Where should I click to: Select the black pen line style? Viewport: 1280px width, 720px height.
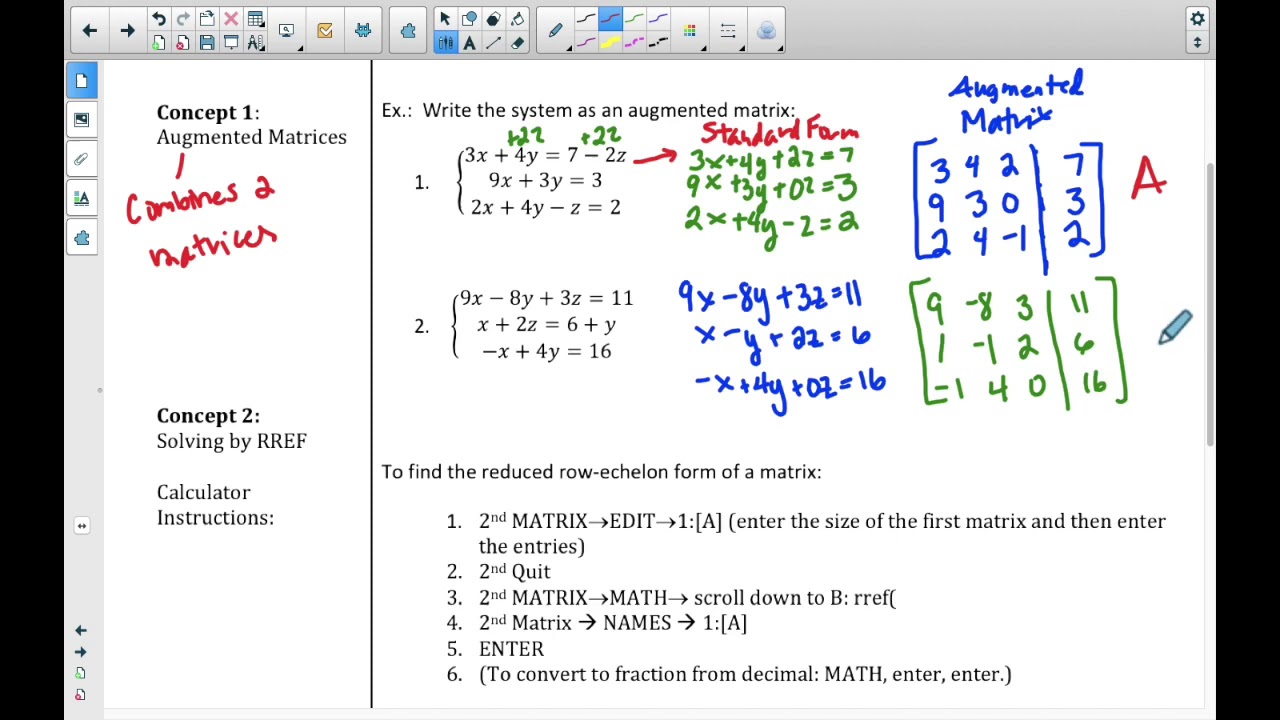586,19
